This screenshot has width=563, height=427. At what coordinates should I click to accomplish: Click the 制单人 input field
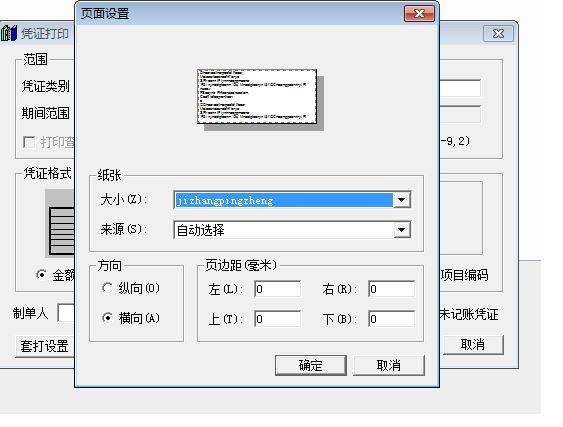coord(66,313)
